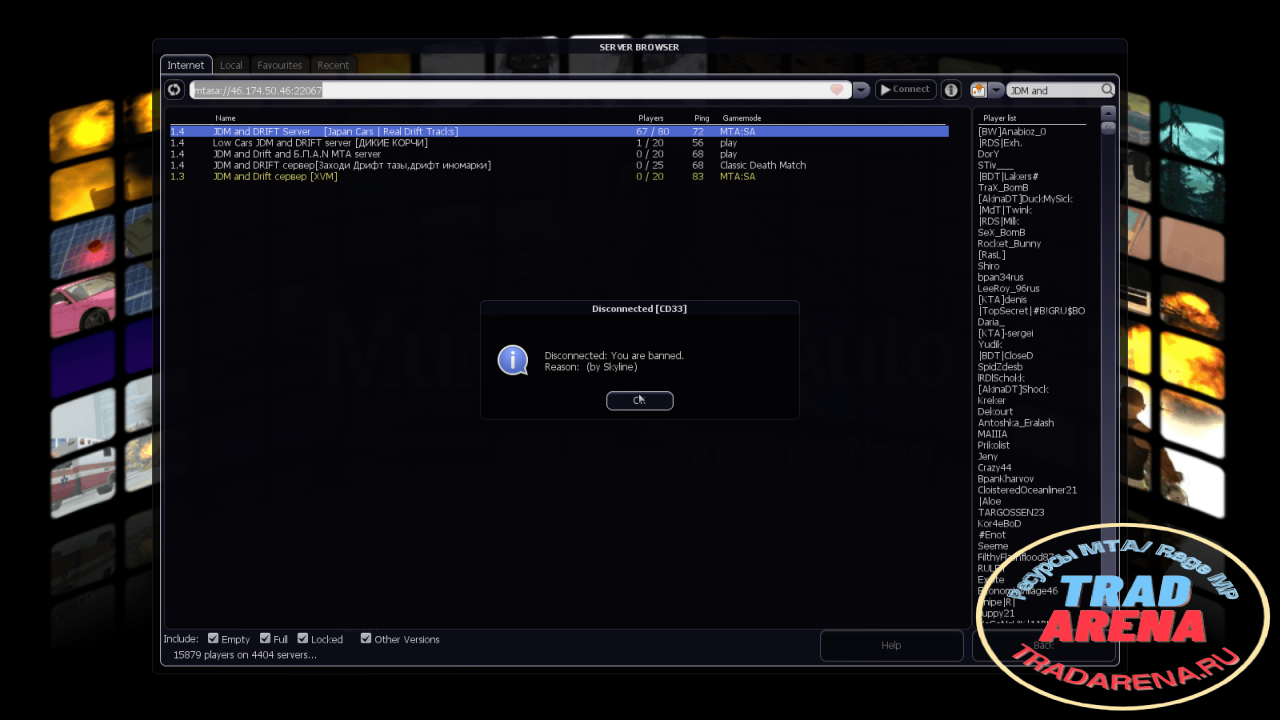1280x720 pixels.
Task: Click the search type icon beside search box
Action: click(978, 90)
